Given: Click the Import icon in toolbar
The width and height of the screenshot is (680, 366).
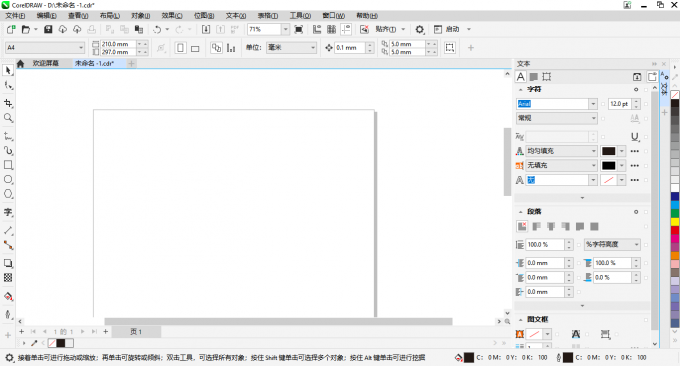Looking at the screenshot, I should click(206, 29).
